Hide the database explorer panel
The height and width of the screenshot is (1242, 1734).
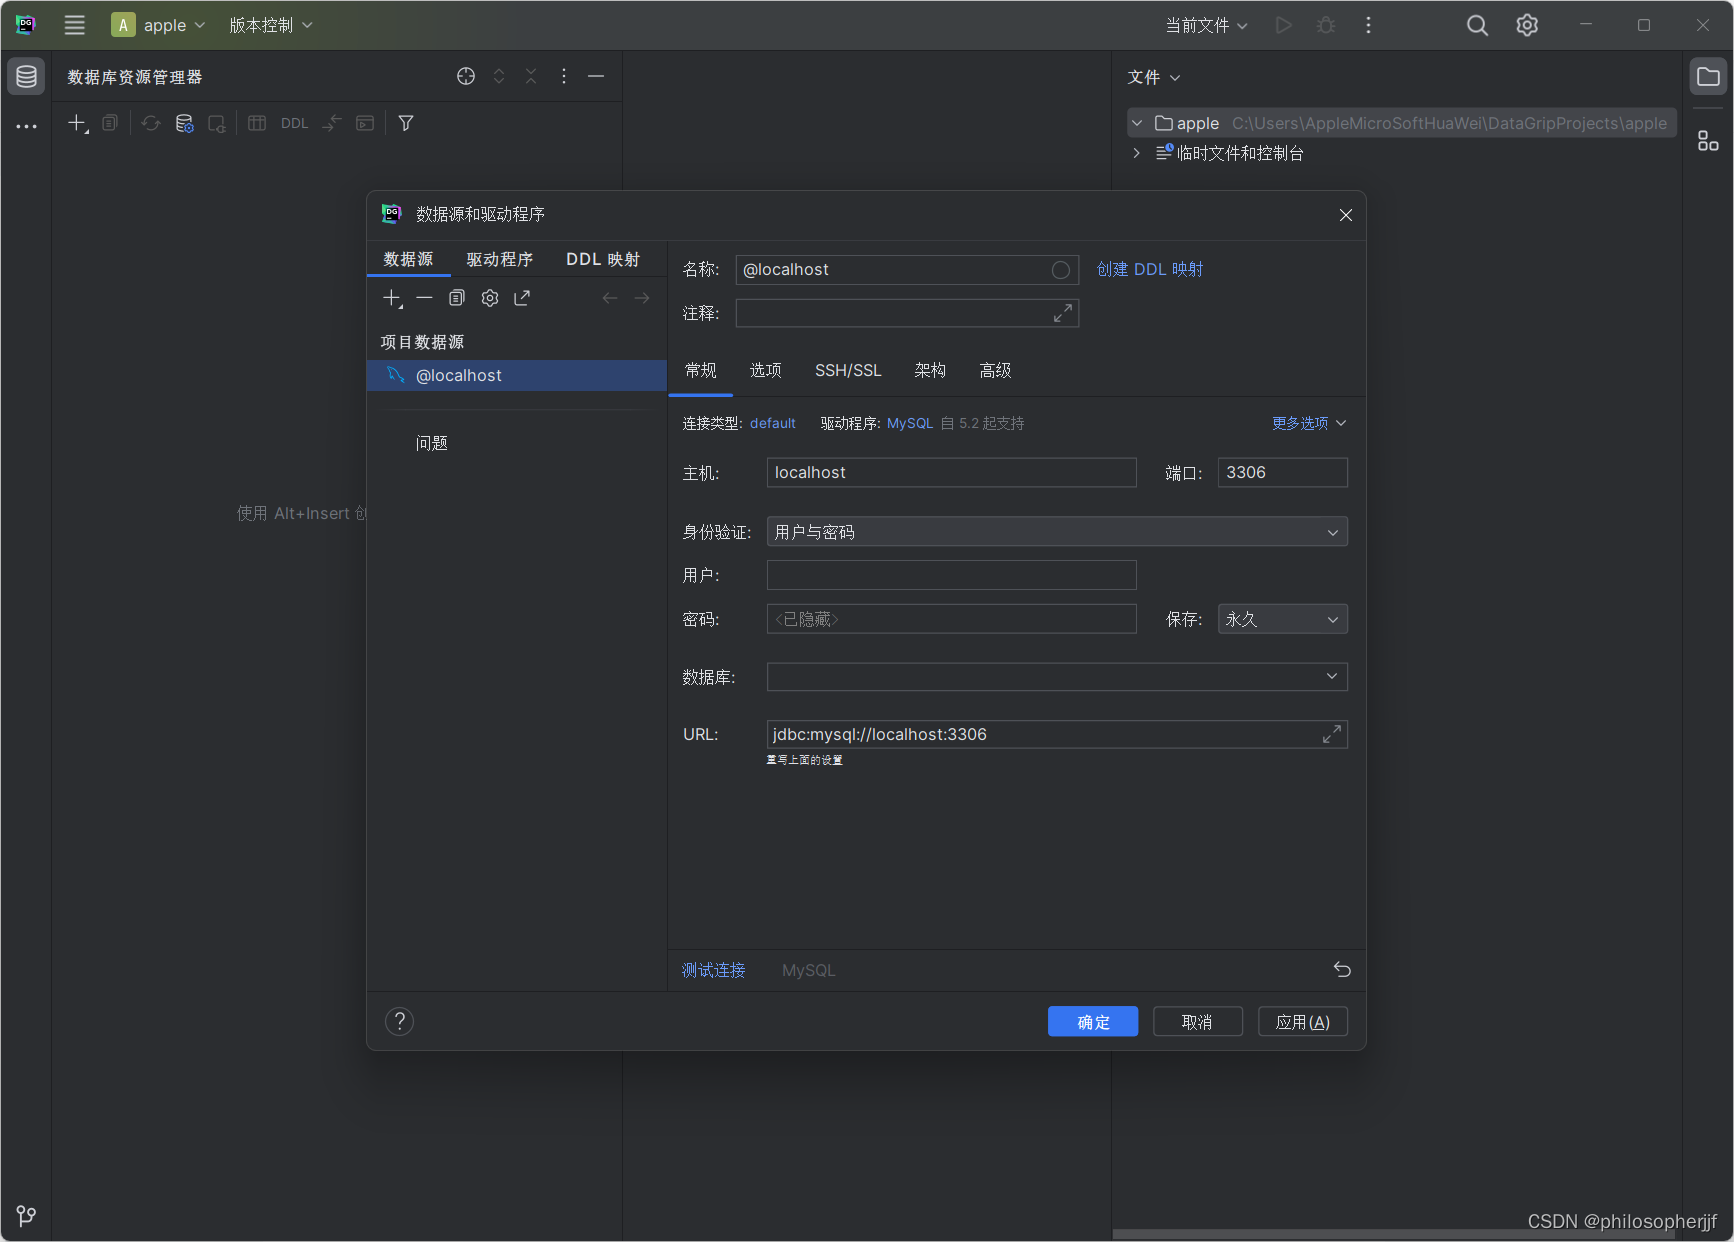coord(596,76)
